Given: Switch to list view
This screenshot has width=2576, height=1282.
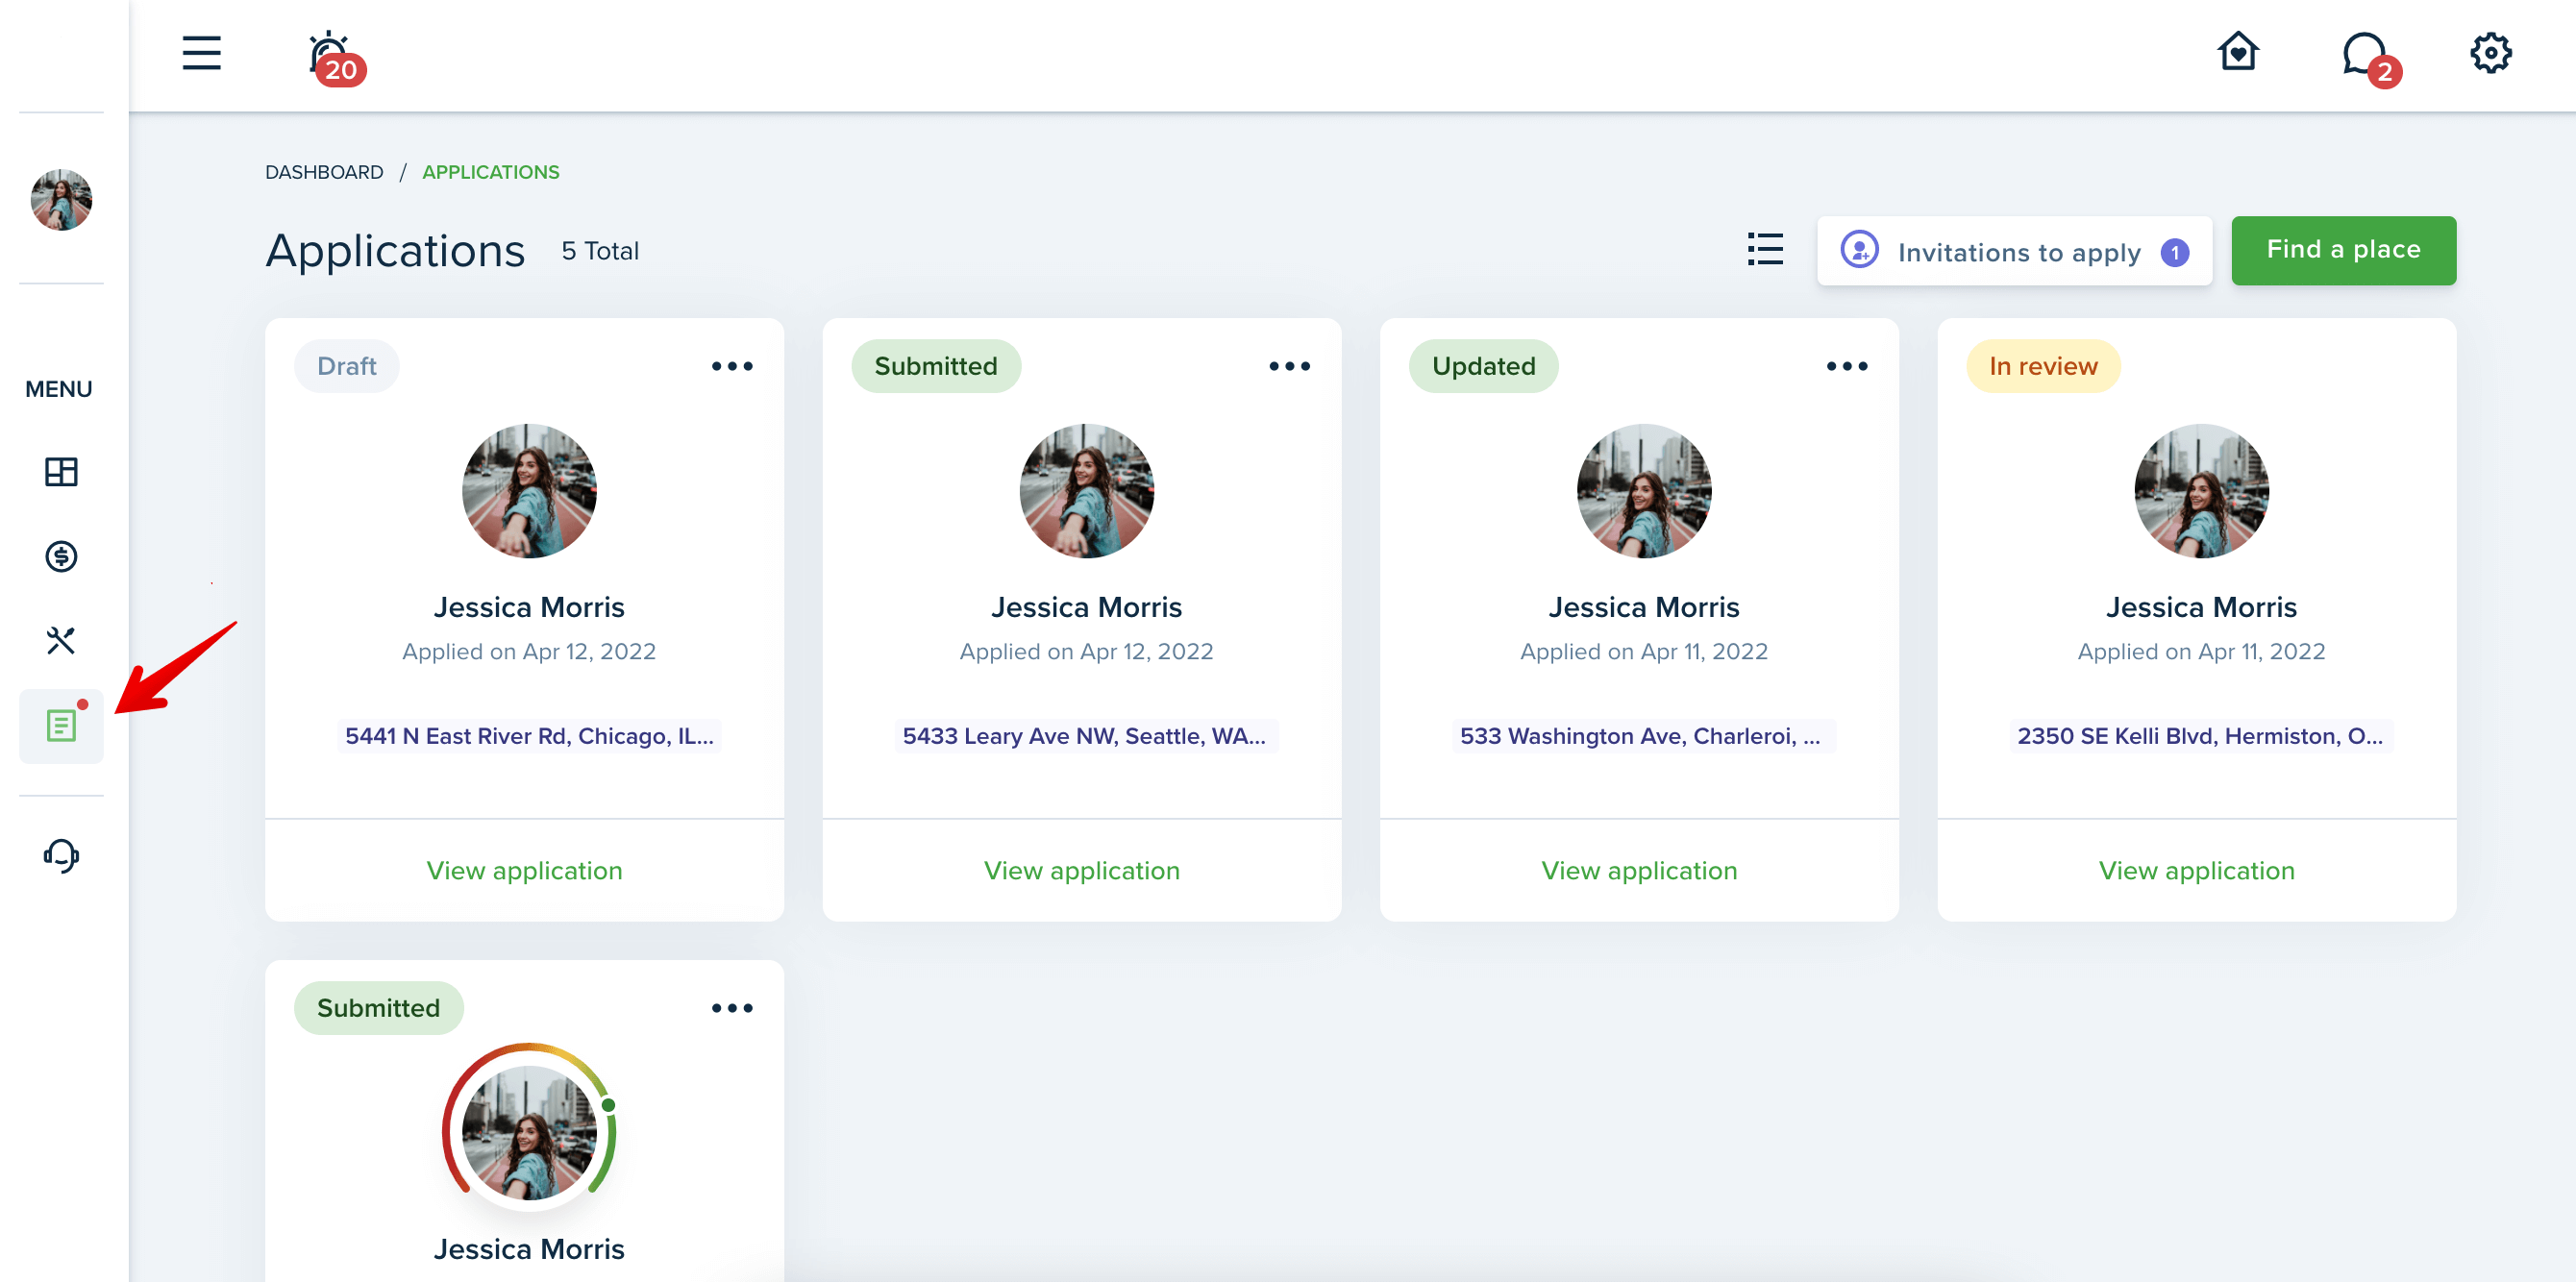Looking at the screenshot, I should [1765, 250].
